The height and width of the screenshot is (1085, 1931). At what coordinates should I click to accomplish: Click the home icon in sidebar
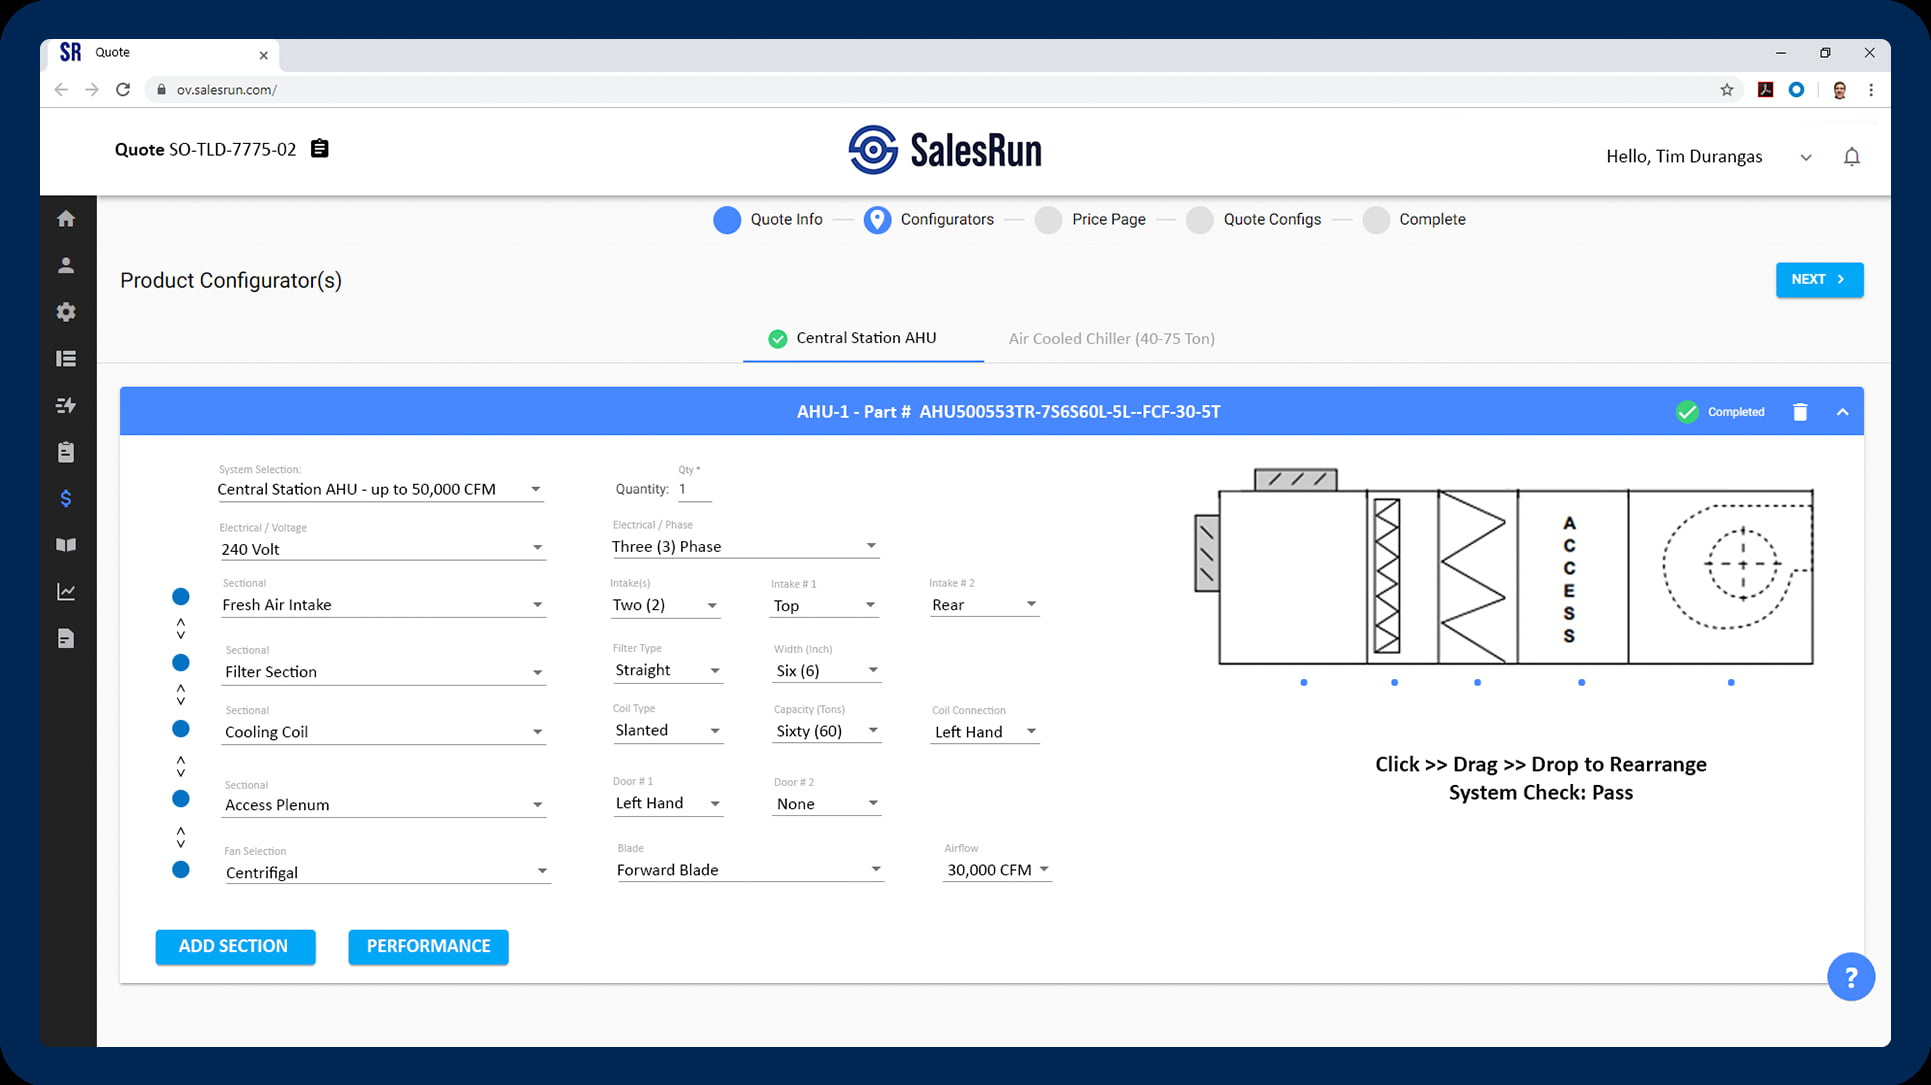[x=66, y=219]
